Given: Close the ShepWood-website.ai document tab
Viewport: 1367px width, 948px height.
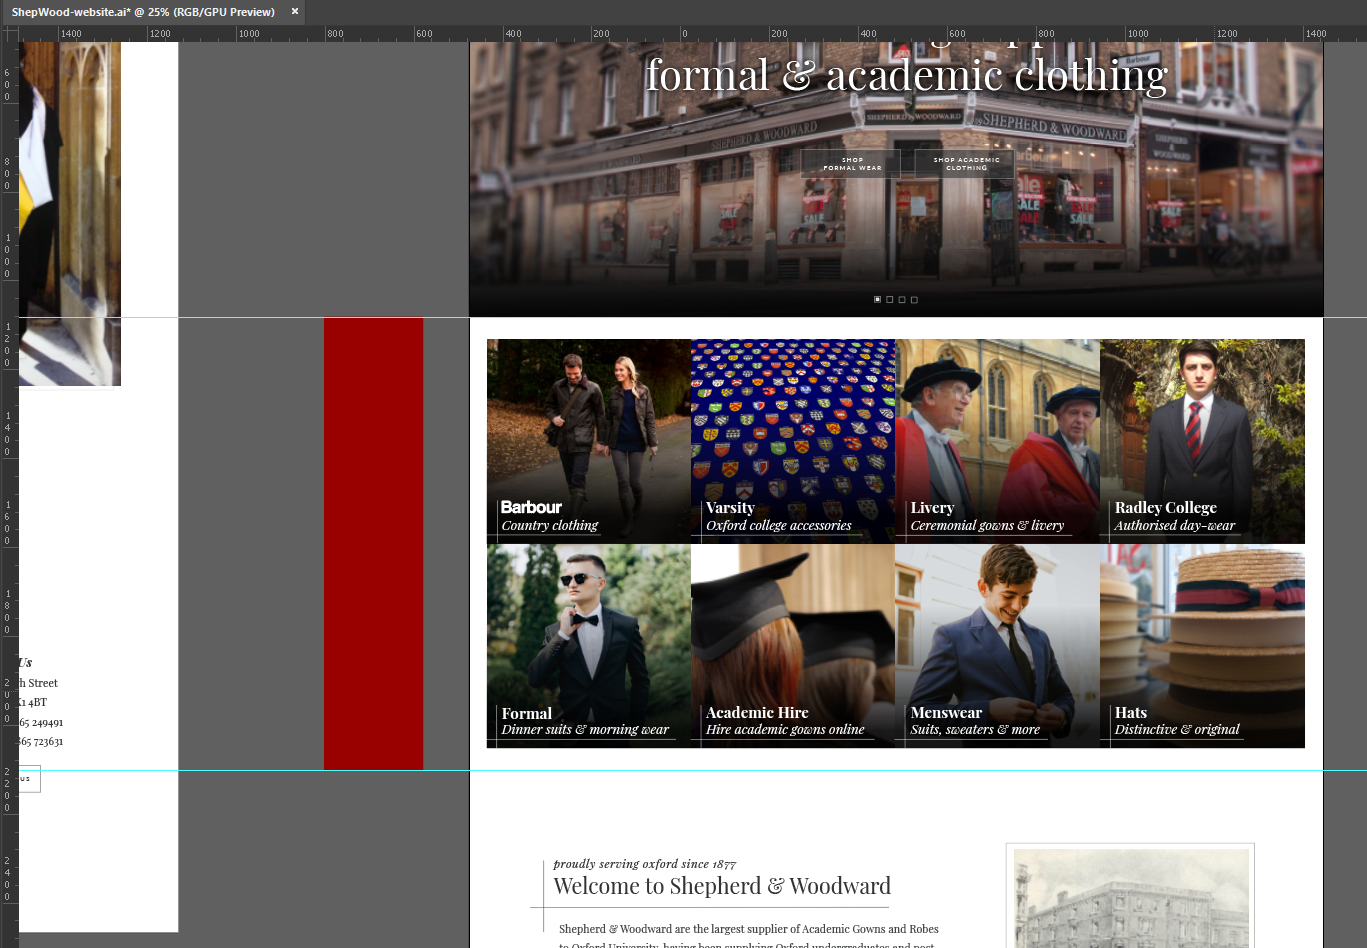Looking at the screenshot, I should coord(295,12).
